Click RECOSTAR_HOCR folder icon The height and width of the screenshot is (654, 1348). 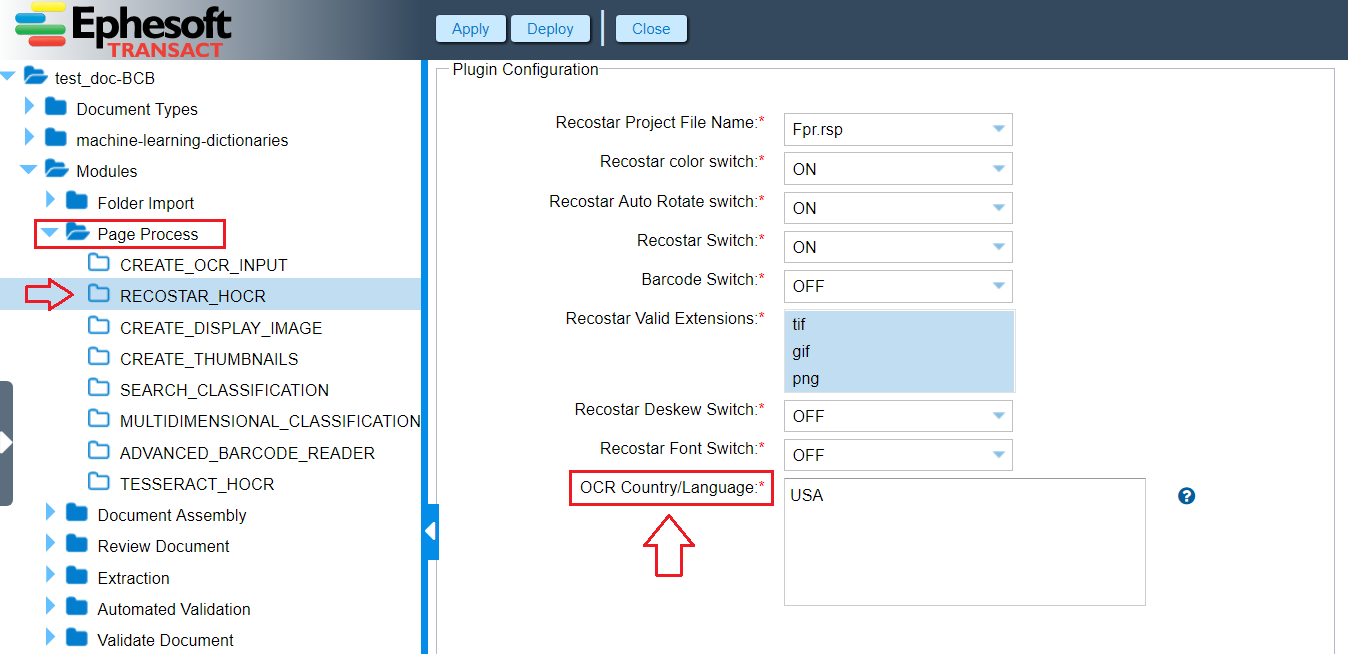tap(98, 295)
